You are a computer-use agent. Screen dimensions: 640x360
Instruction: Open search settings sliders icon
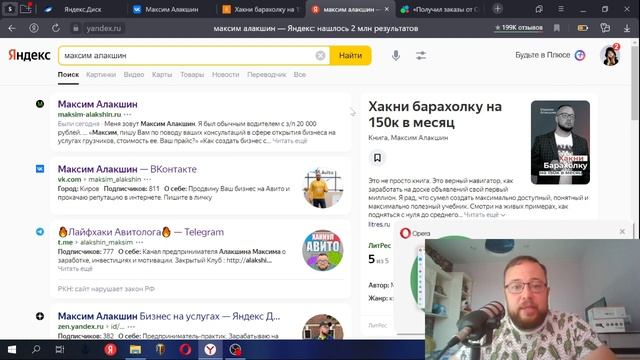pos(421,55)
